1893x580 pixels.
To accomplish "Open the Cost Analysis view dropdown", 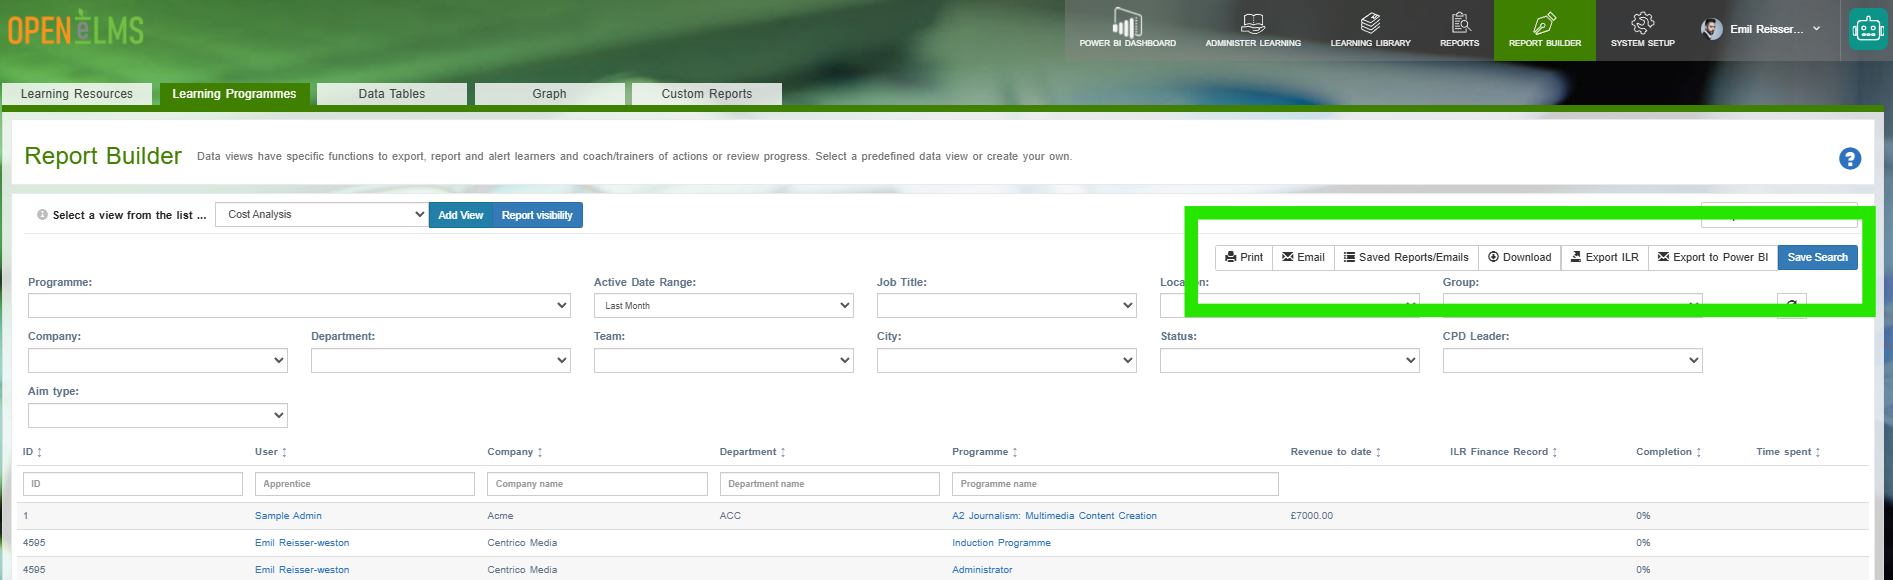I will (322, 214).
